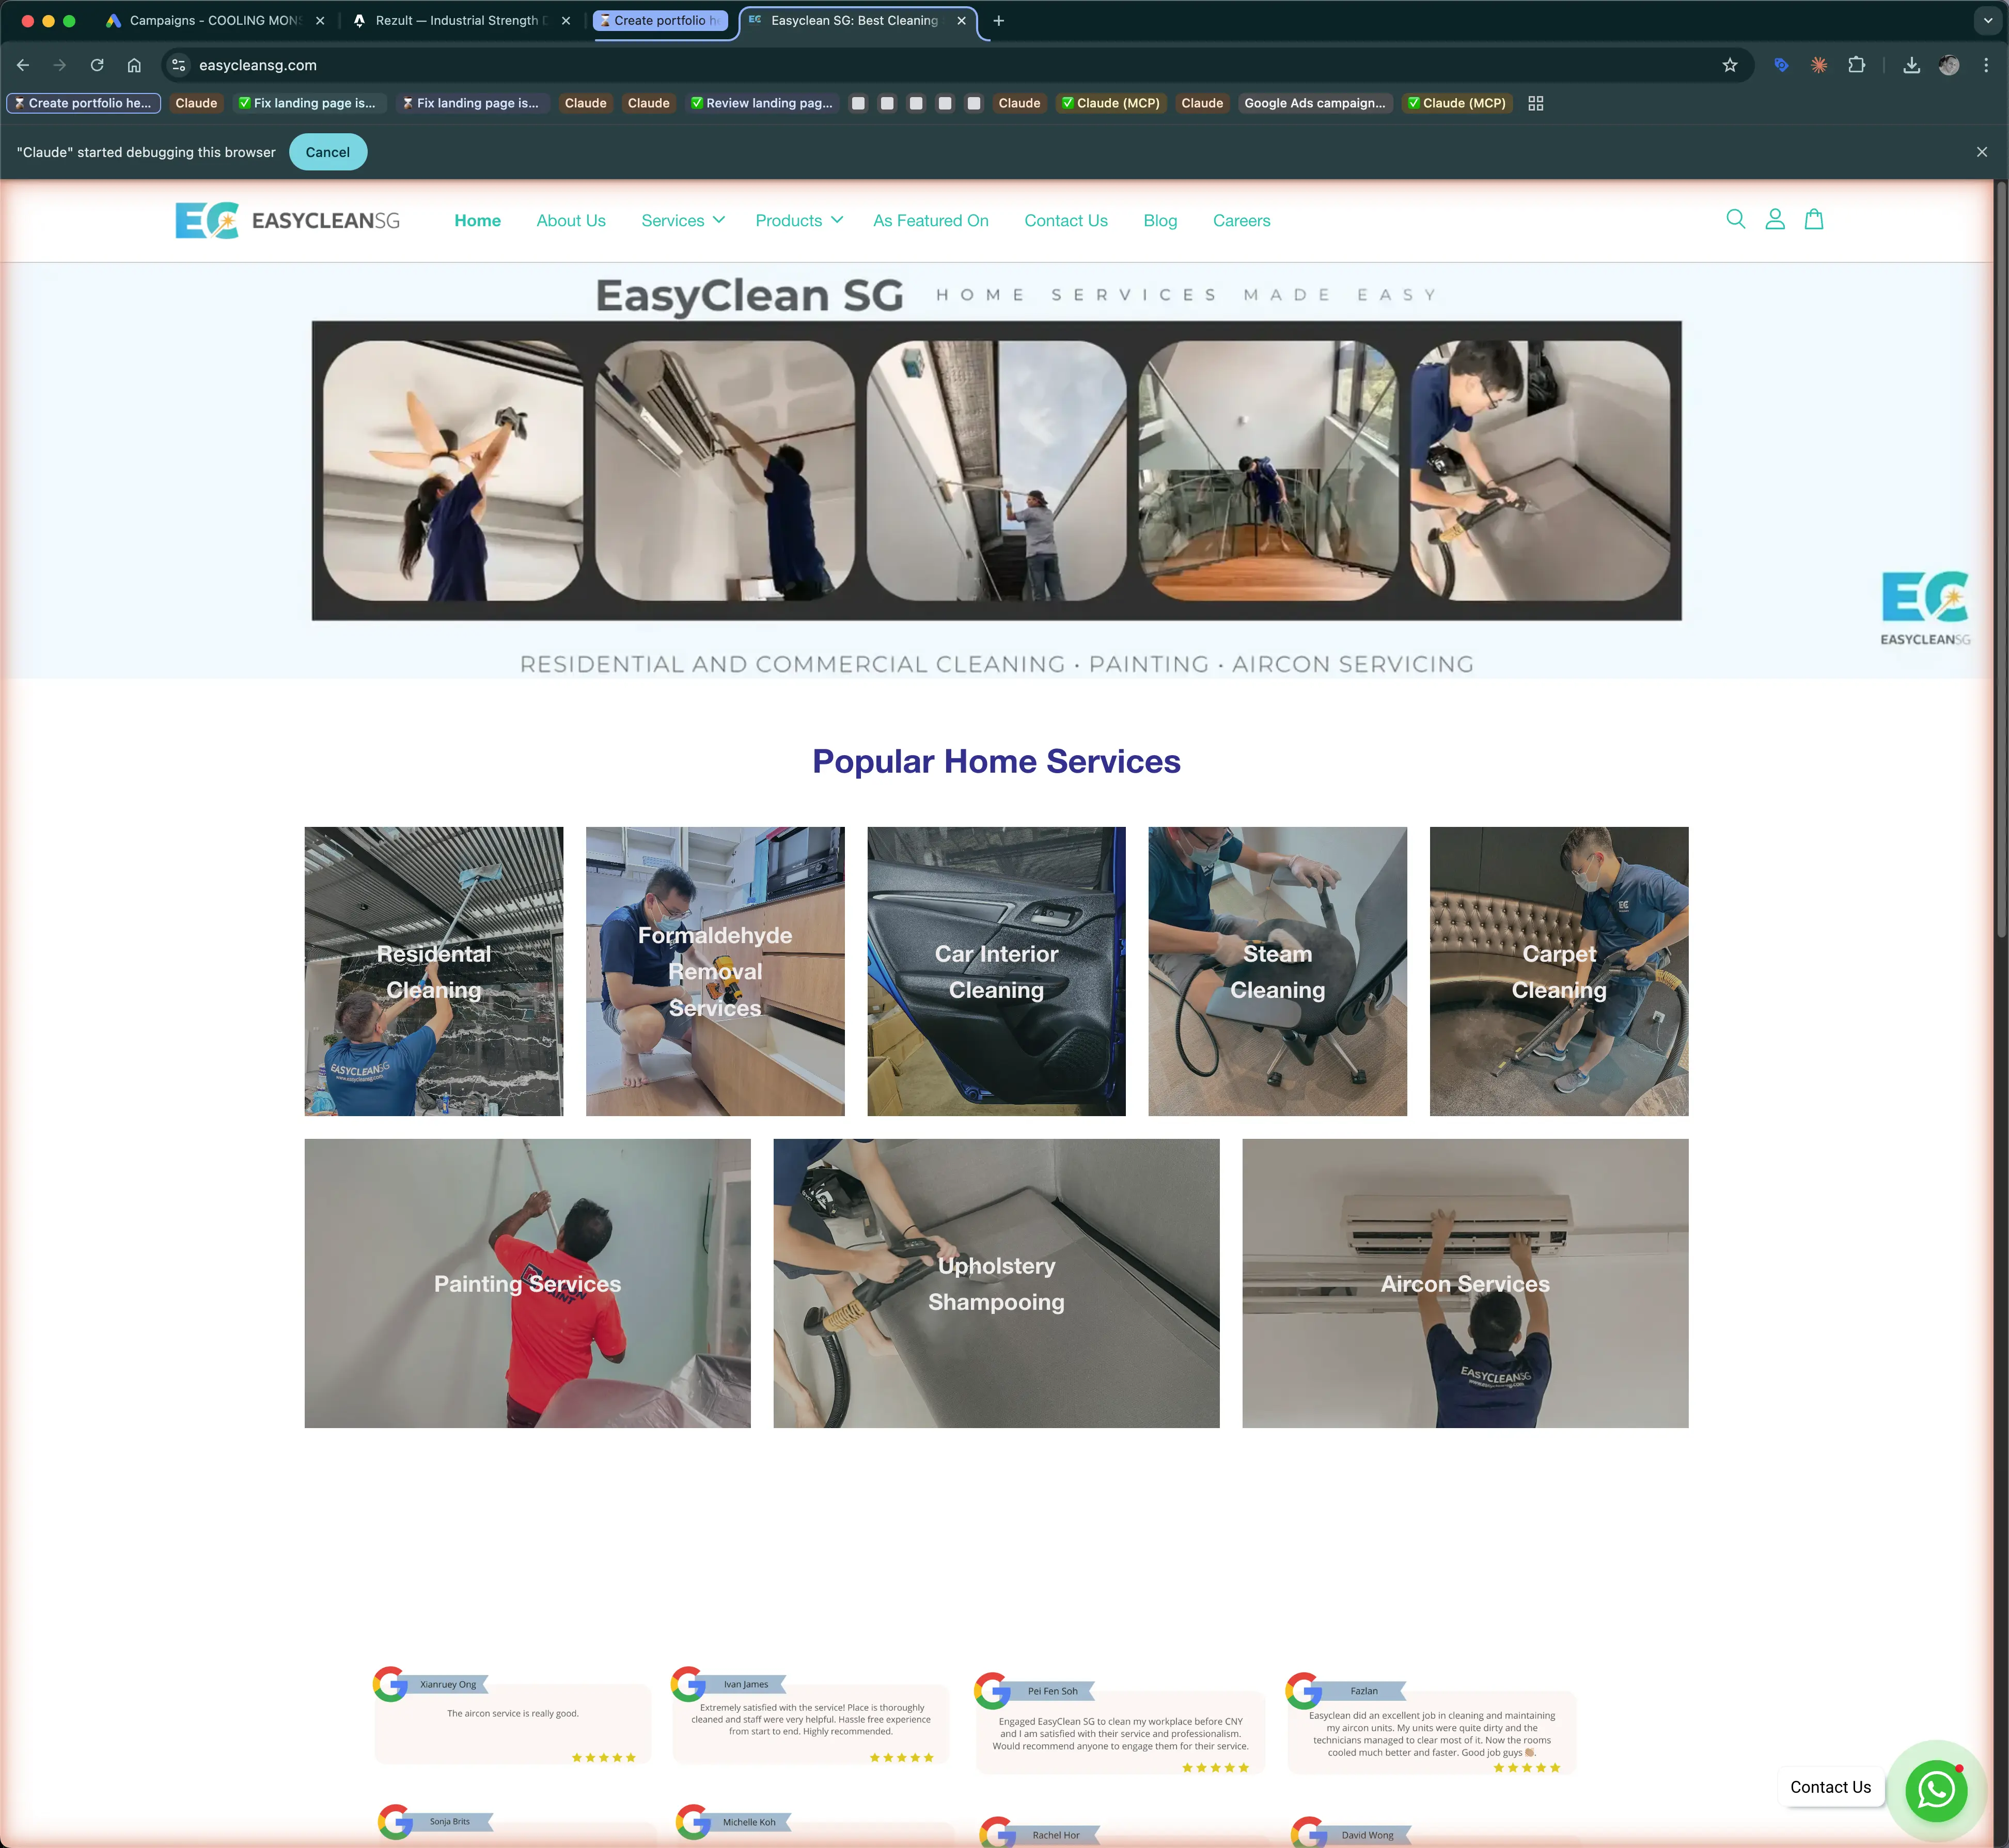This screenshot has height=1848, width=2009.
Task: Click the hero banner collage image
Action: click(x=996, y=470)
